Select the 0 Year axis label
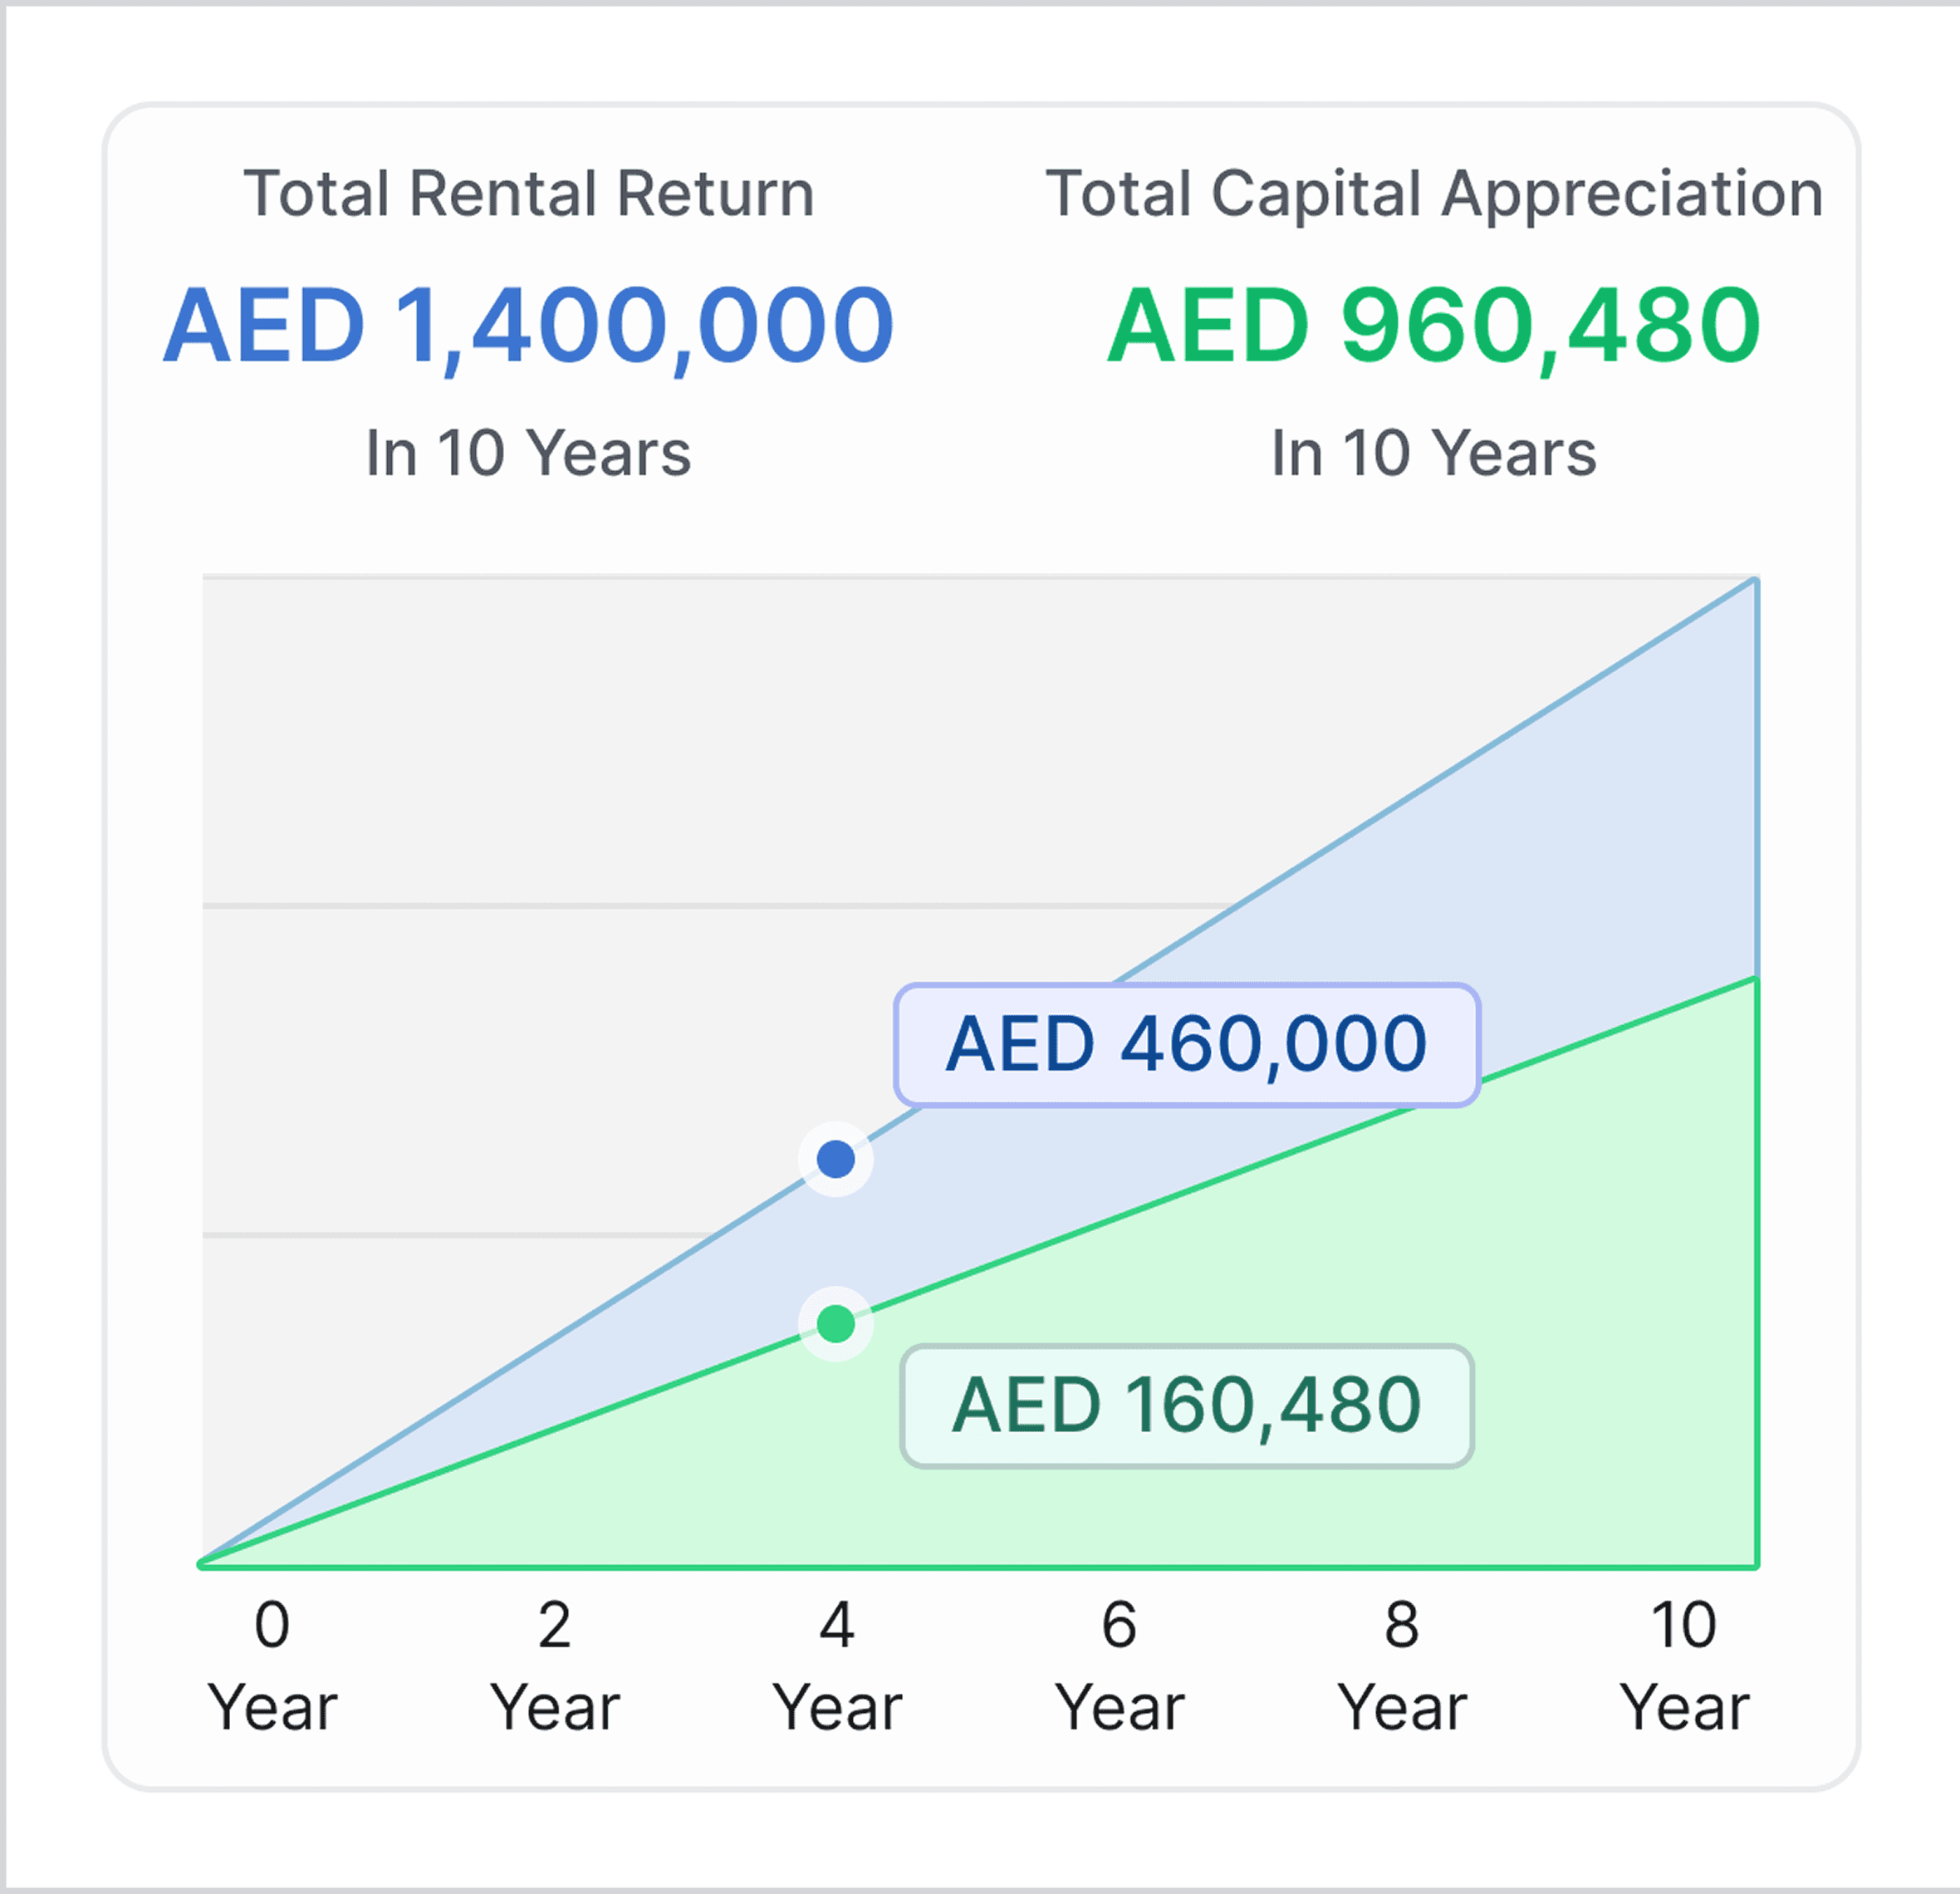This screenshot has width=1960, height=1894. [272, 1665]
